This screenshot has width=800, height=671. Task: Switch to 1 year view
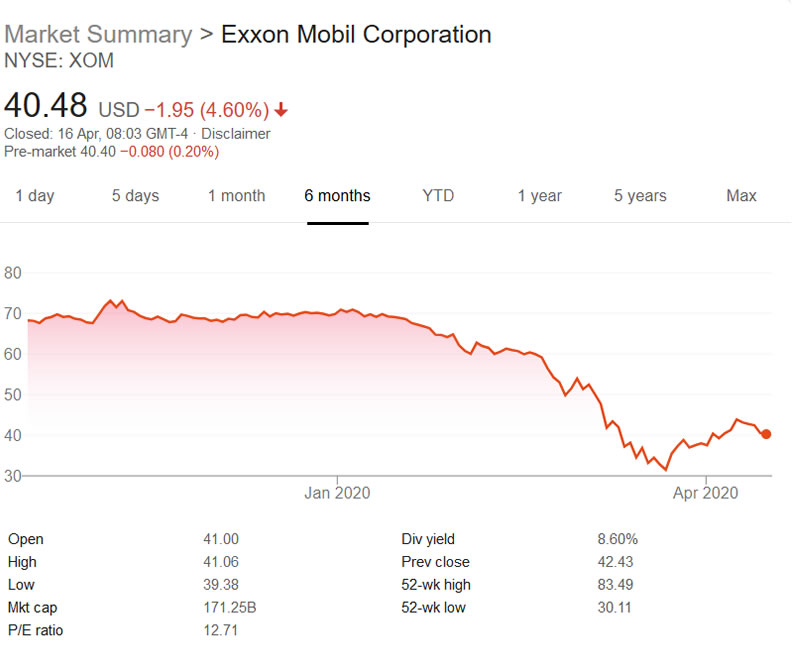click(539, 196)
